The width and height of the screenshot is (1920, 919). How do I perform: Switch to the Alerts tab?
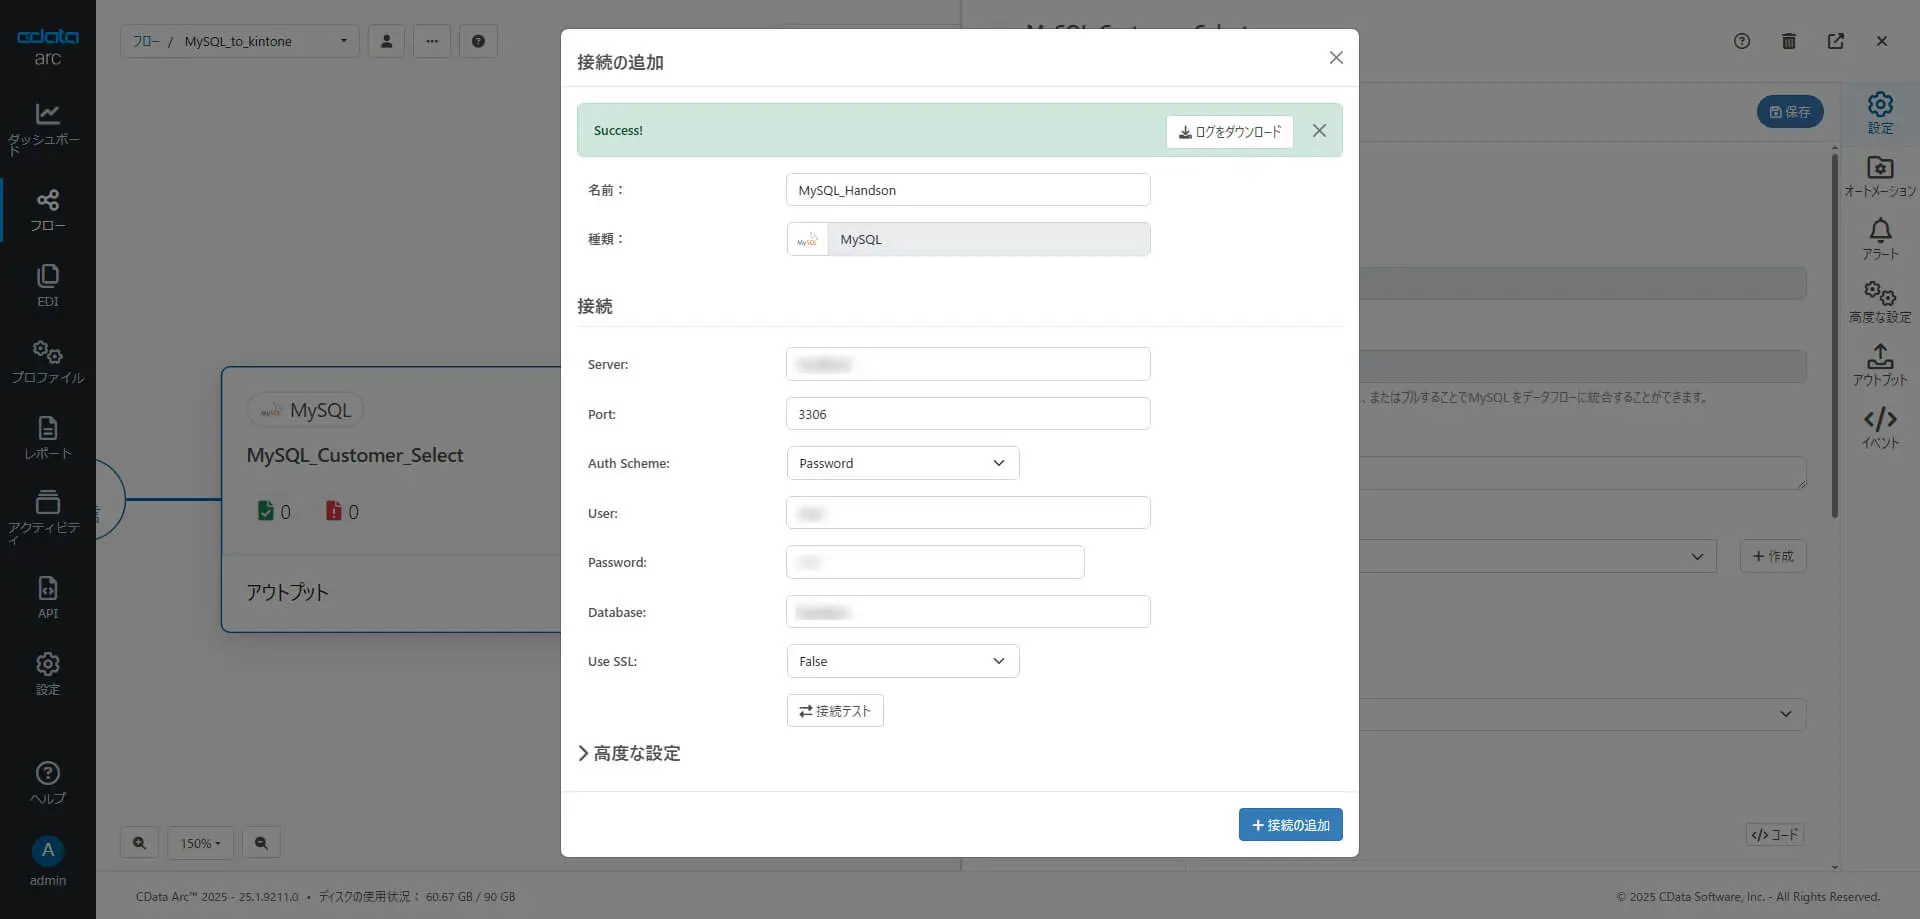point(1880,240)
